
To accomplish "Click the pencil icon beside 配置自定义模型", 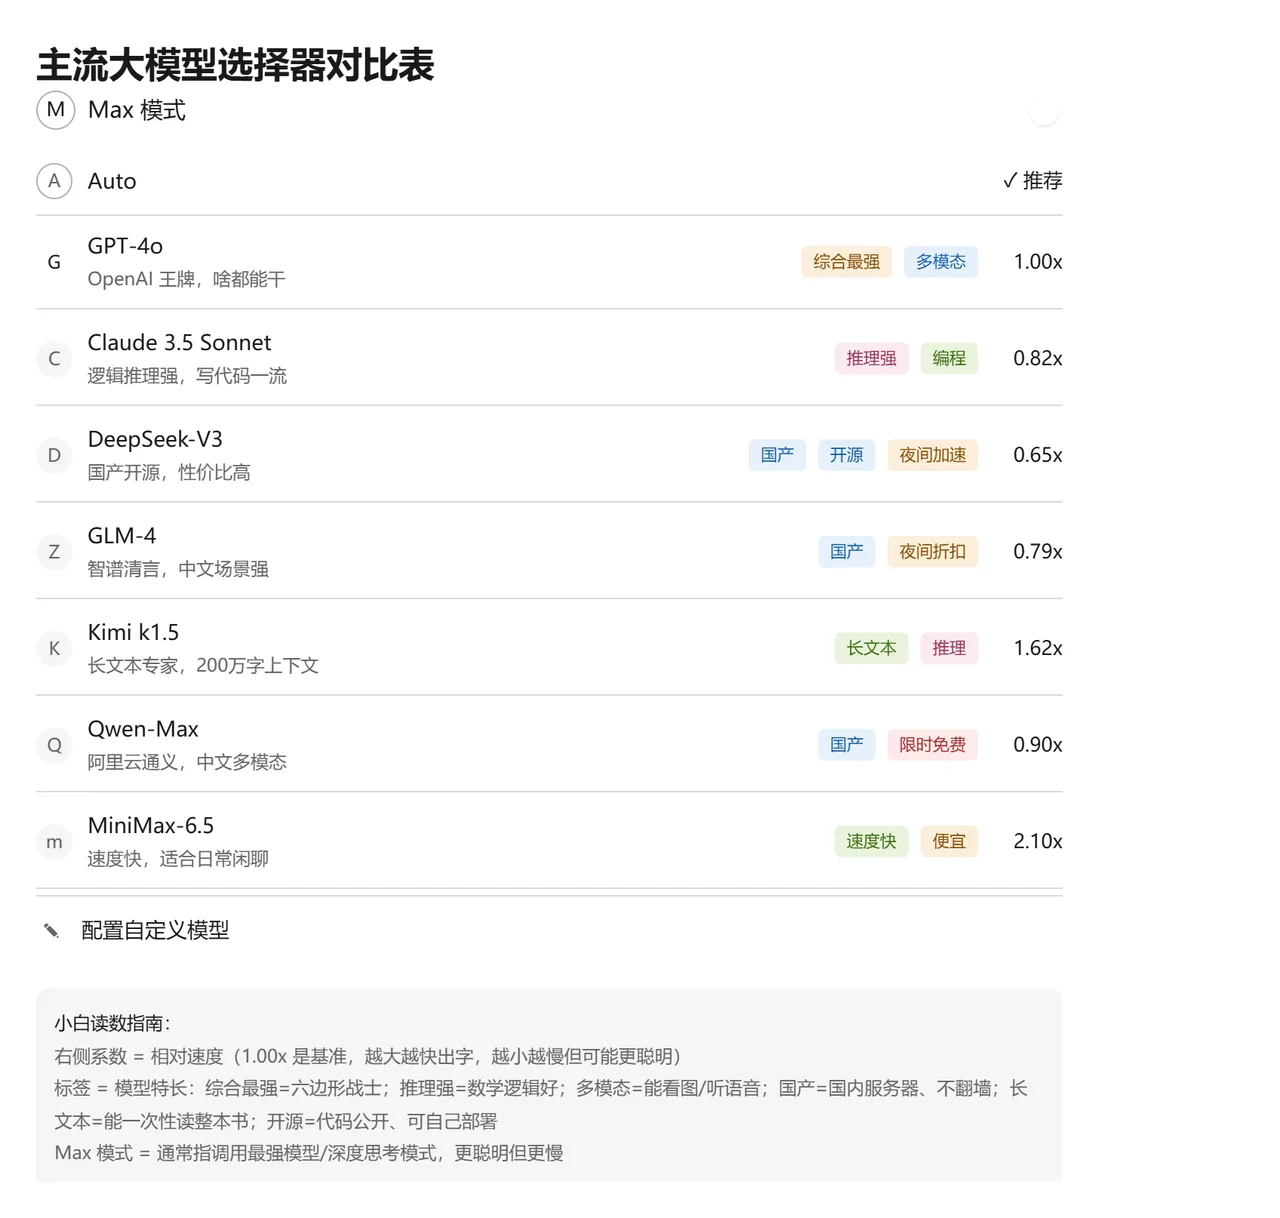I will click(51, 931).
